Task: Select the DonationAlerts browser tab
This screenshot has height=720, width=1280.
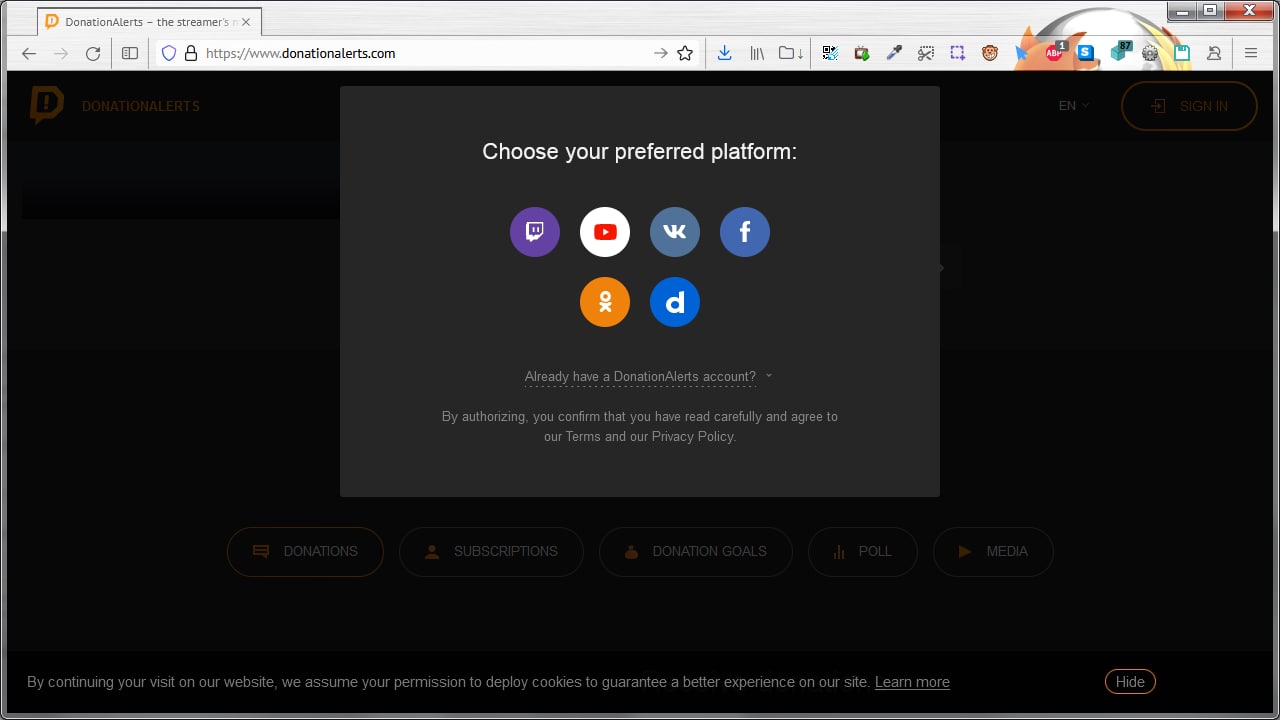Action: [x=148, y=22]
